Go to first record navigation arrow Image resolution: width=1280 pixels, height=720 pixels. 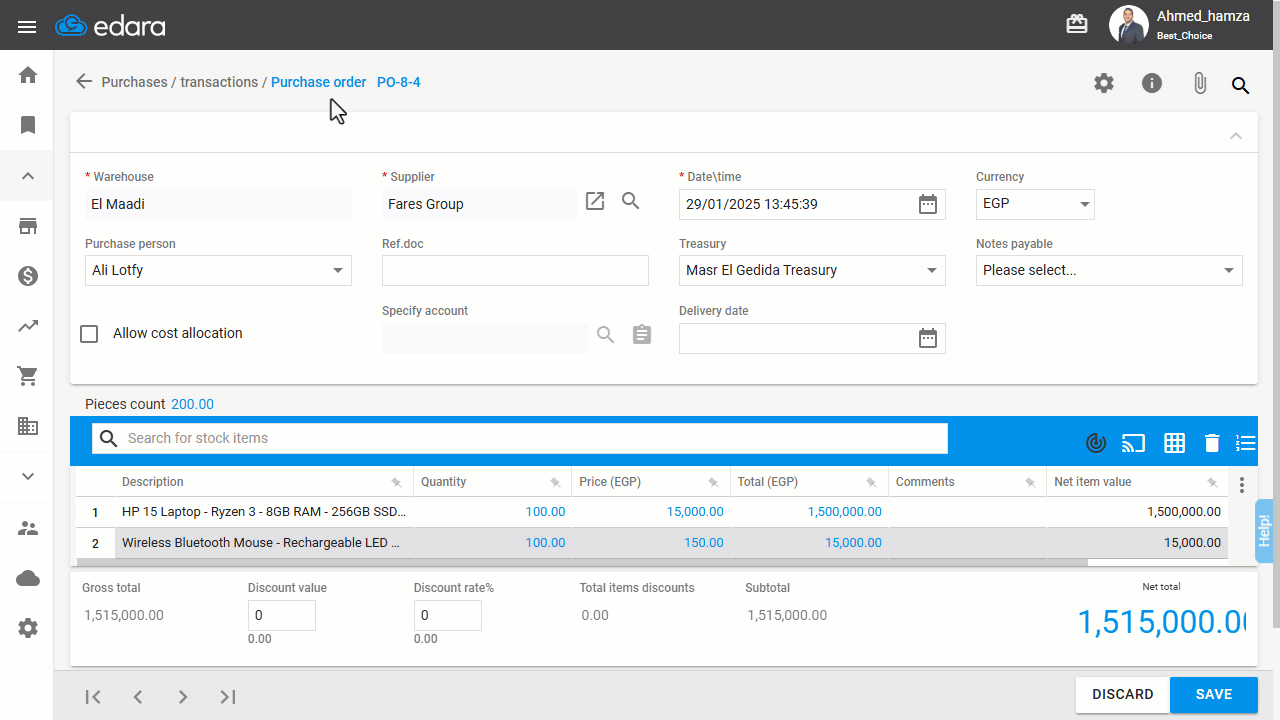[x=93, y=697]
